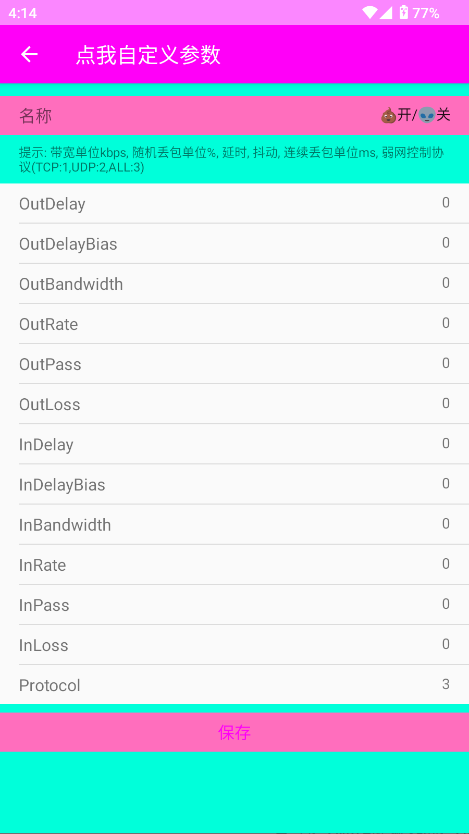Edit the InBandwidth value
The image size is (469, 834).
click(446, 523)
